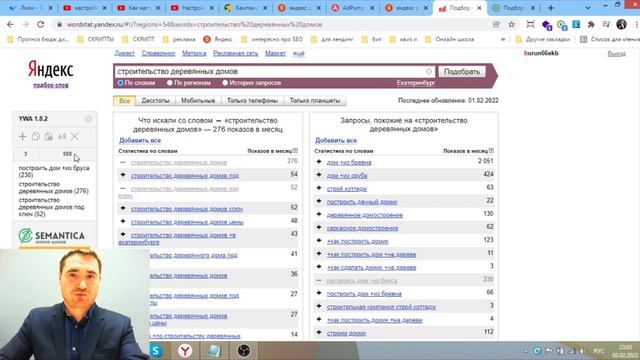Expand hidden bookmarks chevron
This screenshot has height=360, width=640.
coord(503,40)
